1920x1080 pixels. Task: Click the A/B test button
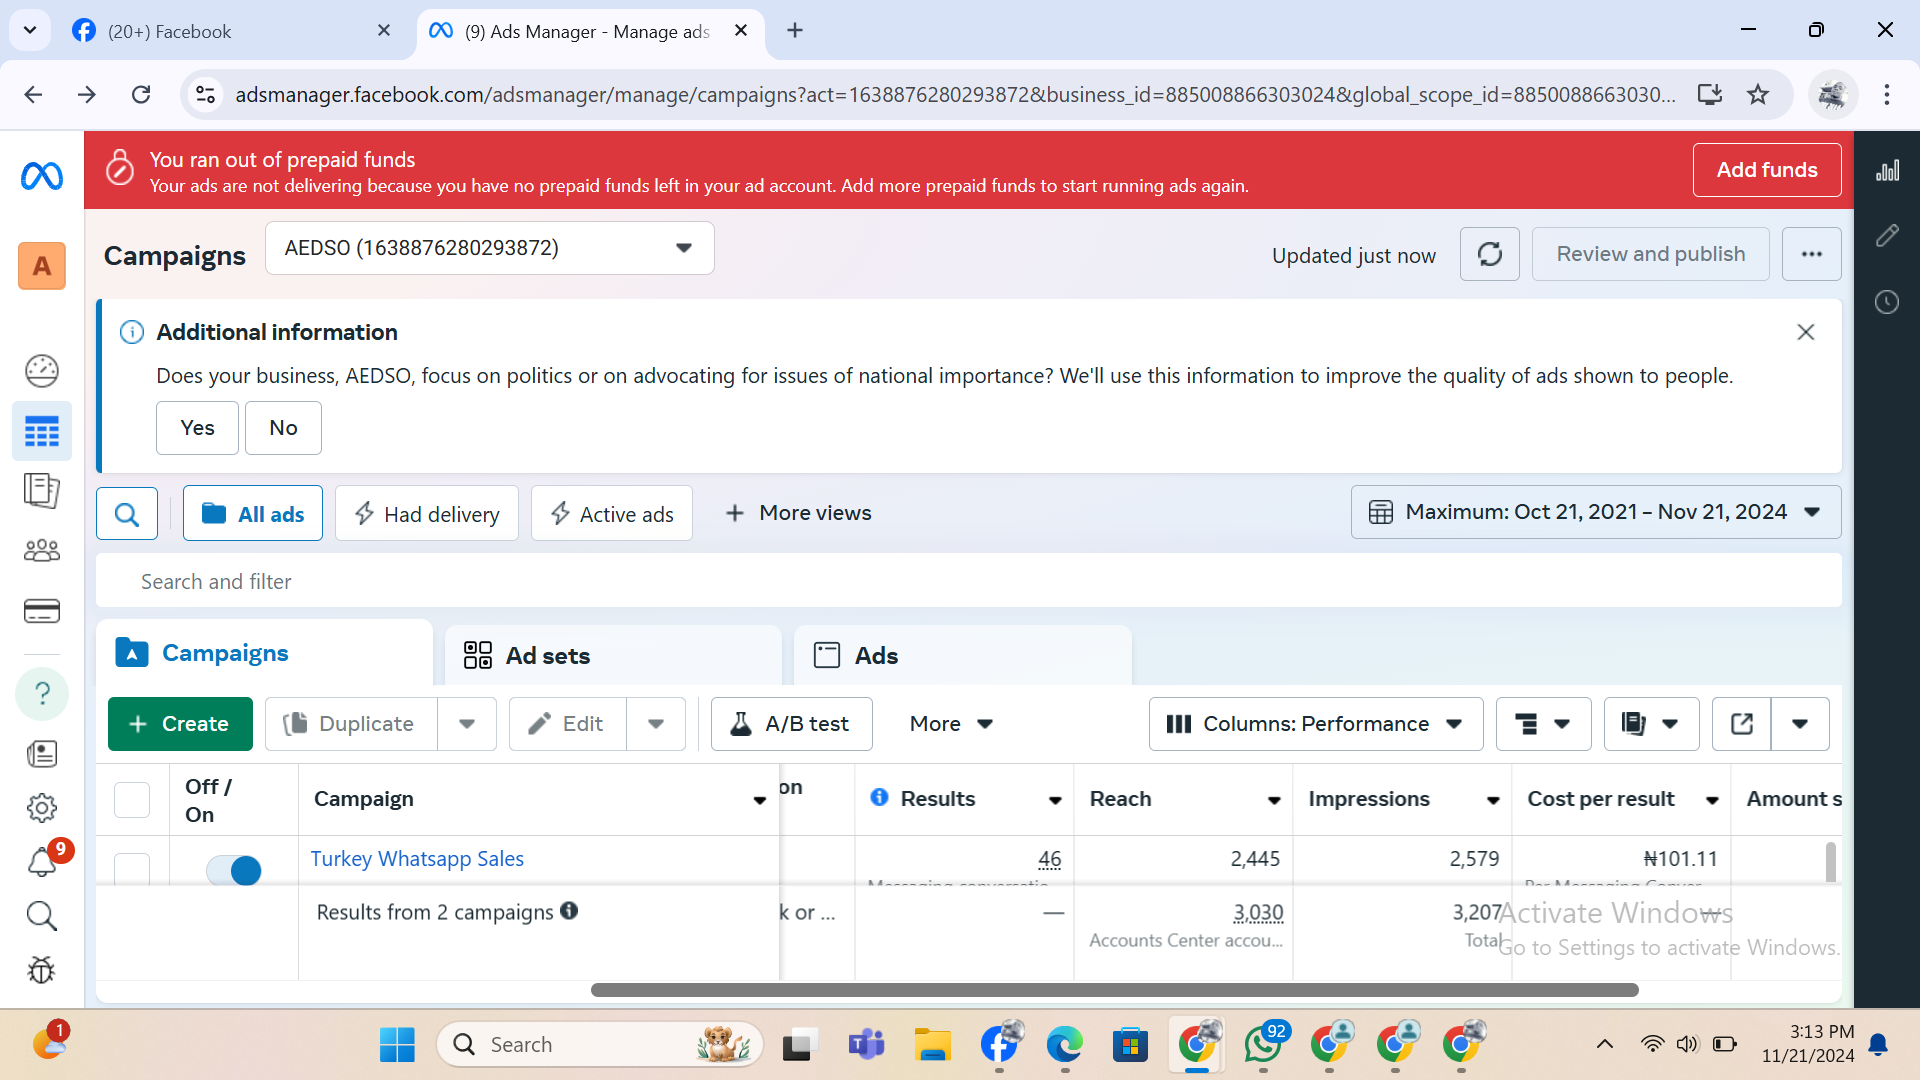click(x=792, y=724)
